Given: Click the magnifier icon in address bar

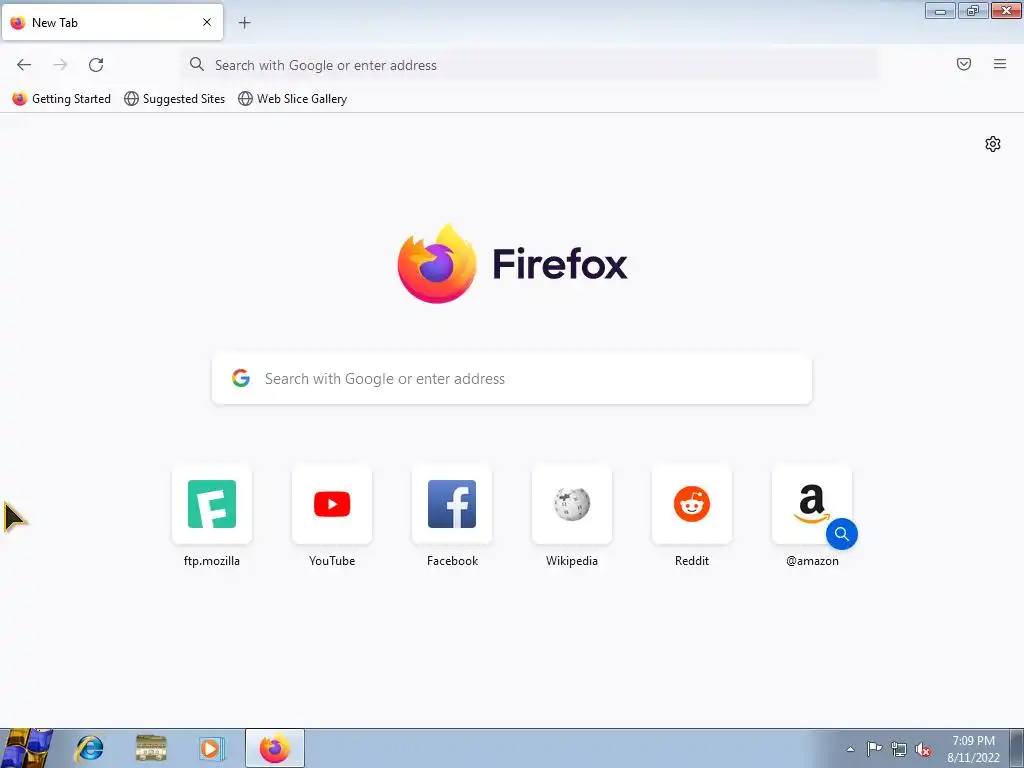Looking at the screenshot, I should coord(197,64).
